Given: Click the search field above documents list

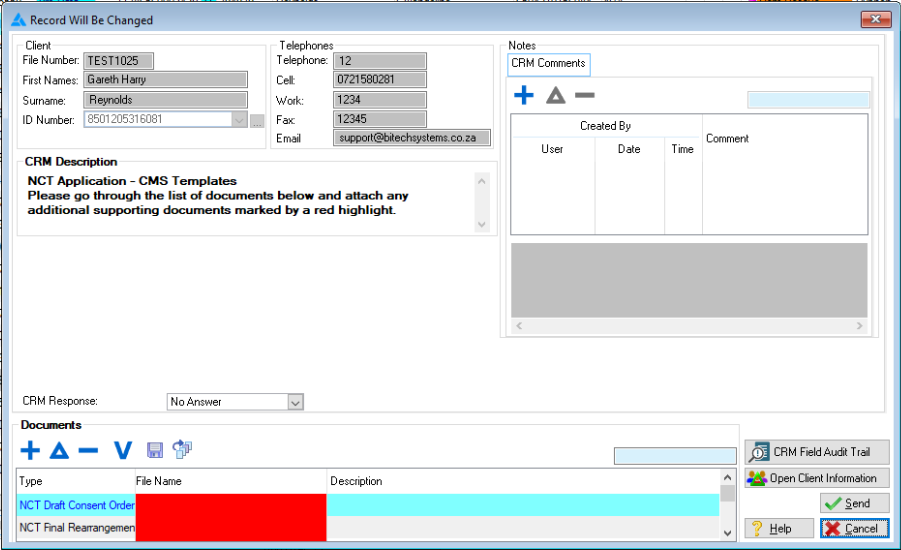Looking at the screenshot, I should (673, 456).
